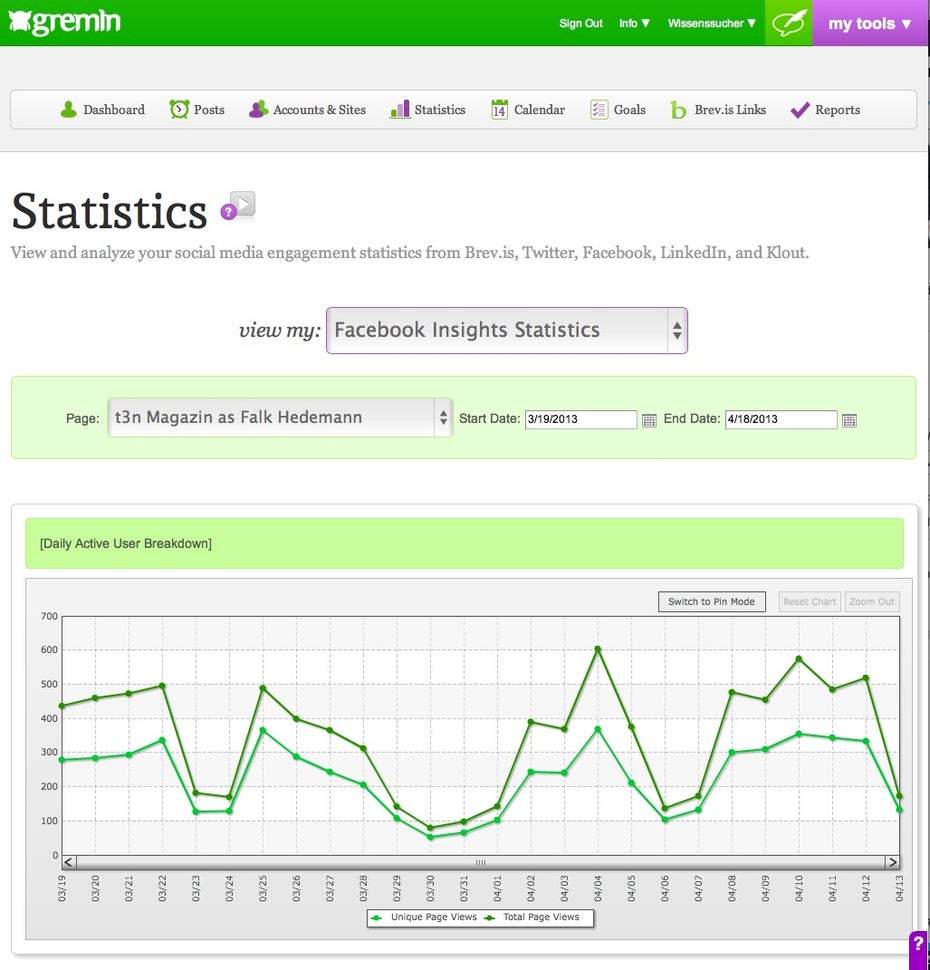Open the Start Date calendar picker icon

[648, 421]
